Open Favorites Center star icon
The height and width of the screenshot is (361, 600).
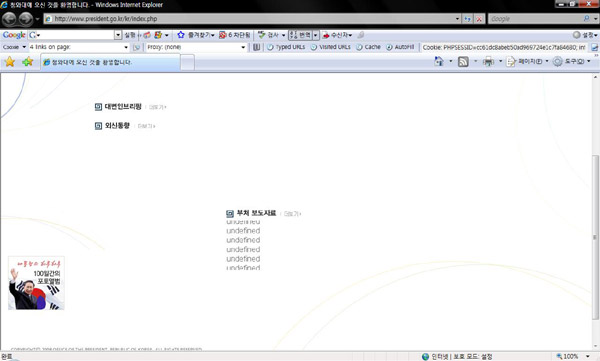(x=10, y=62)
